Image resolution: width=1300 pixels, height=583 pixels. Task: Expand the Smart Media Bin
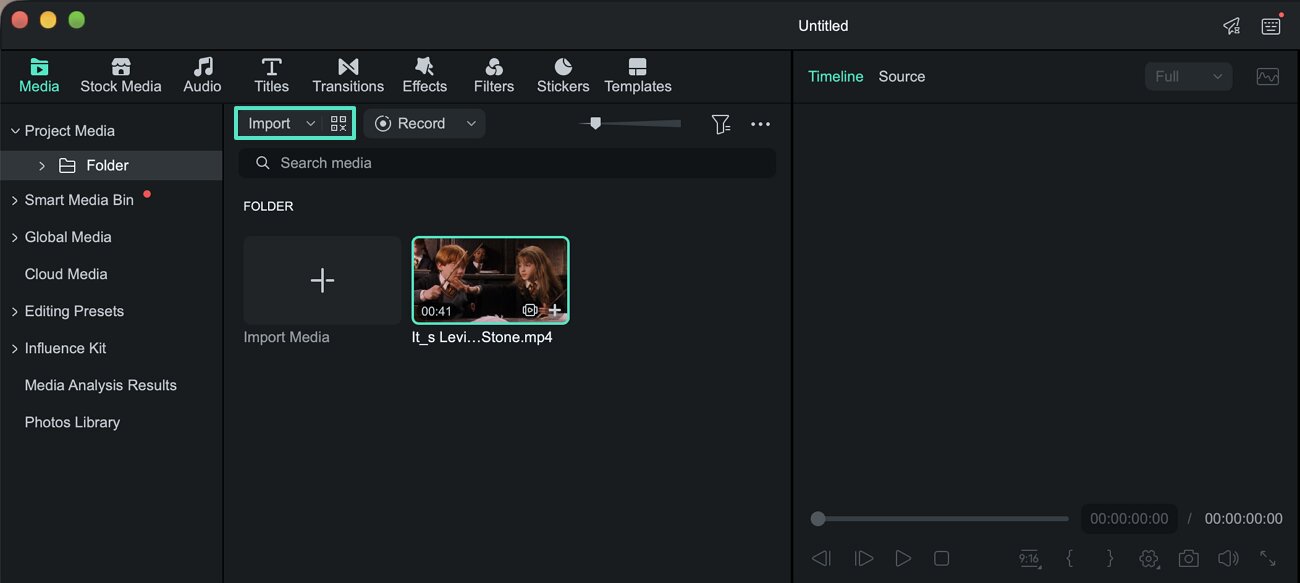click(14, 200)
